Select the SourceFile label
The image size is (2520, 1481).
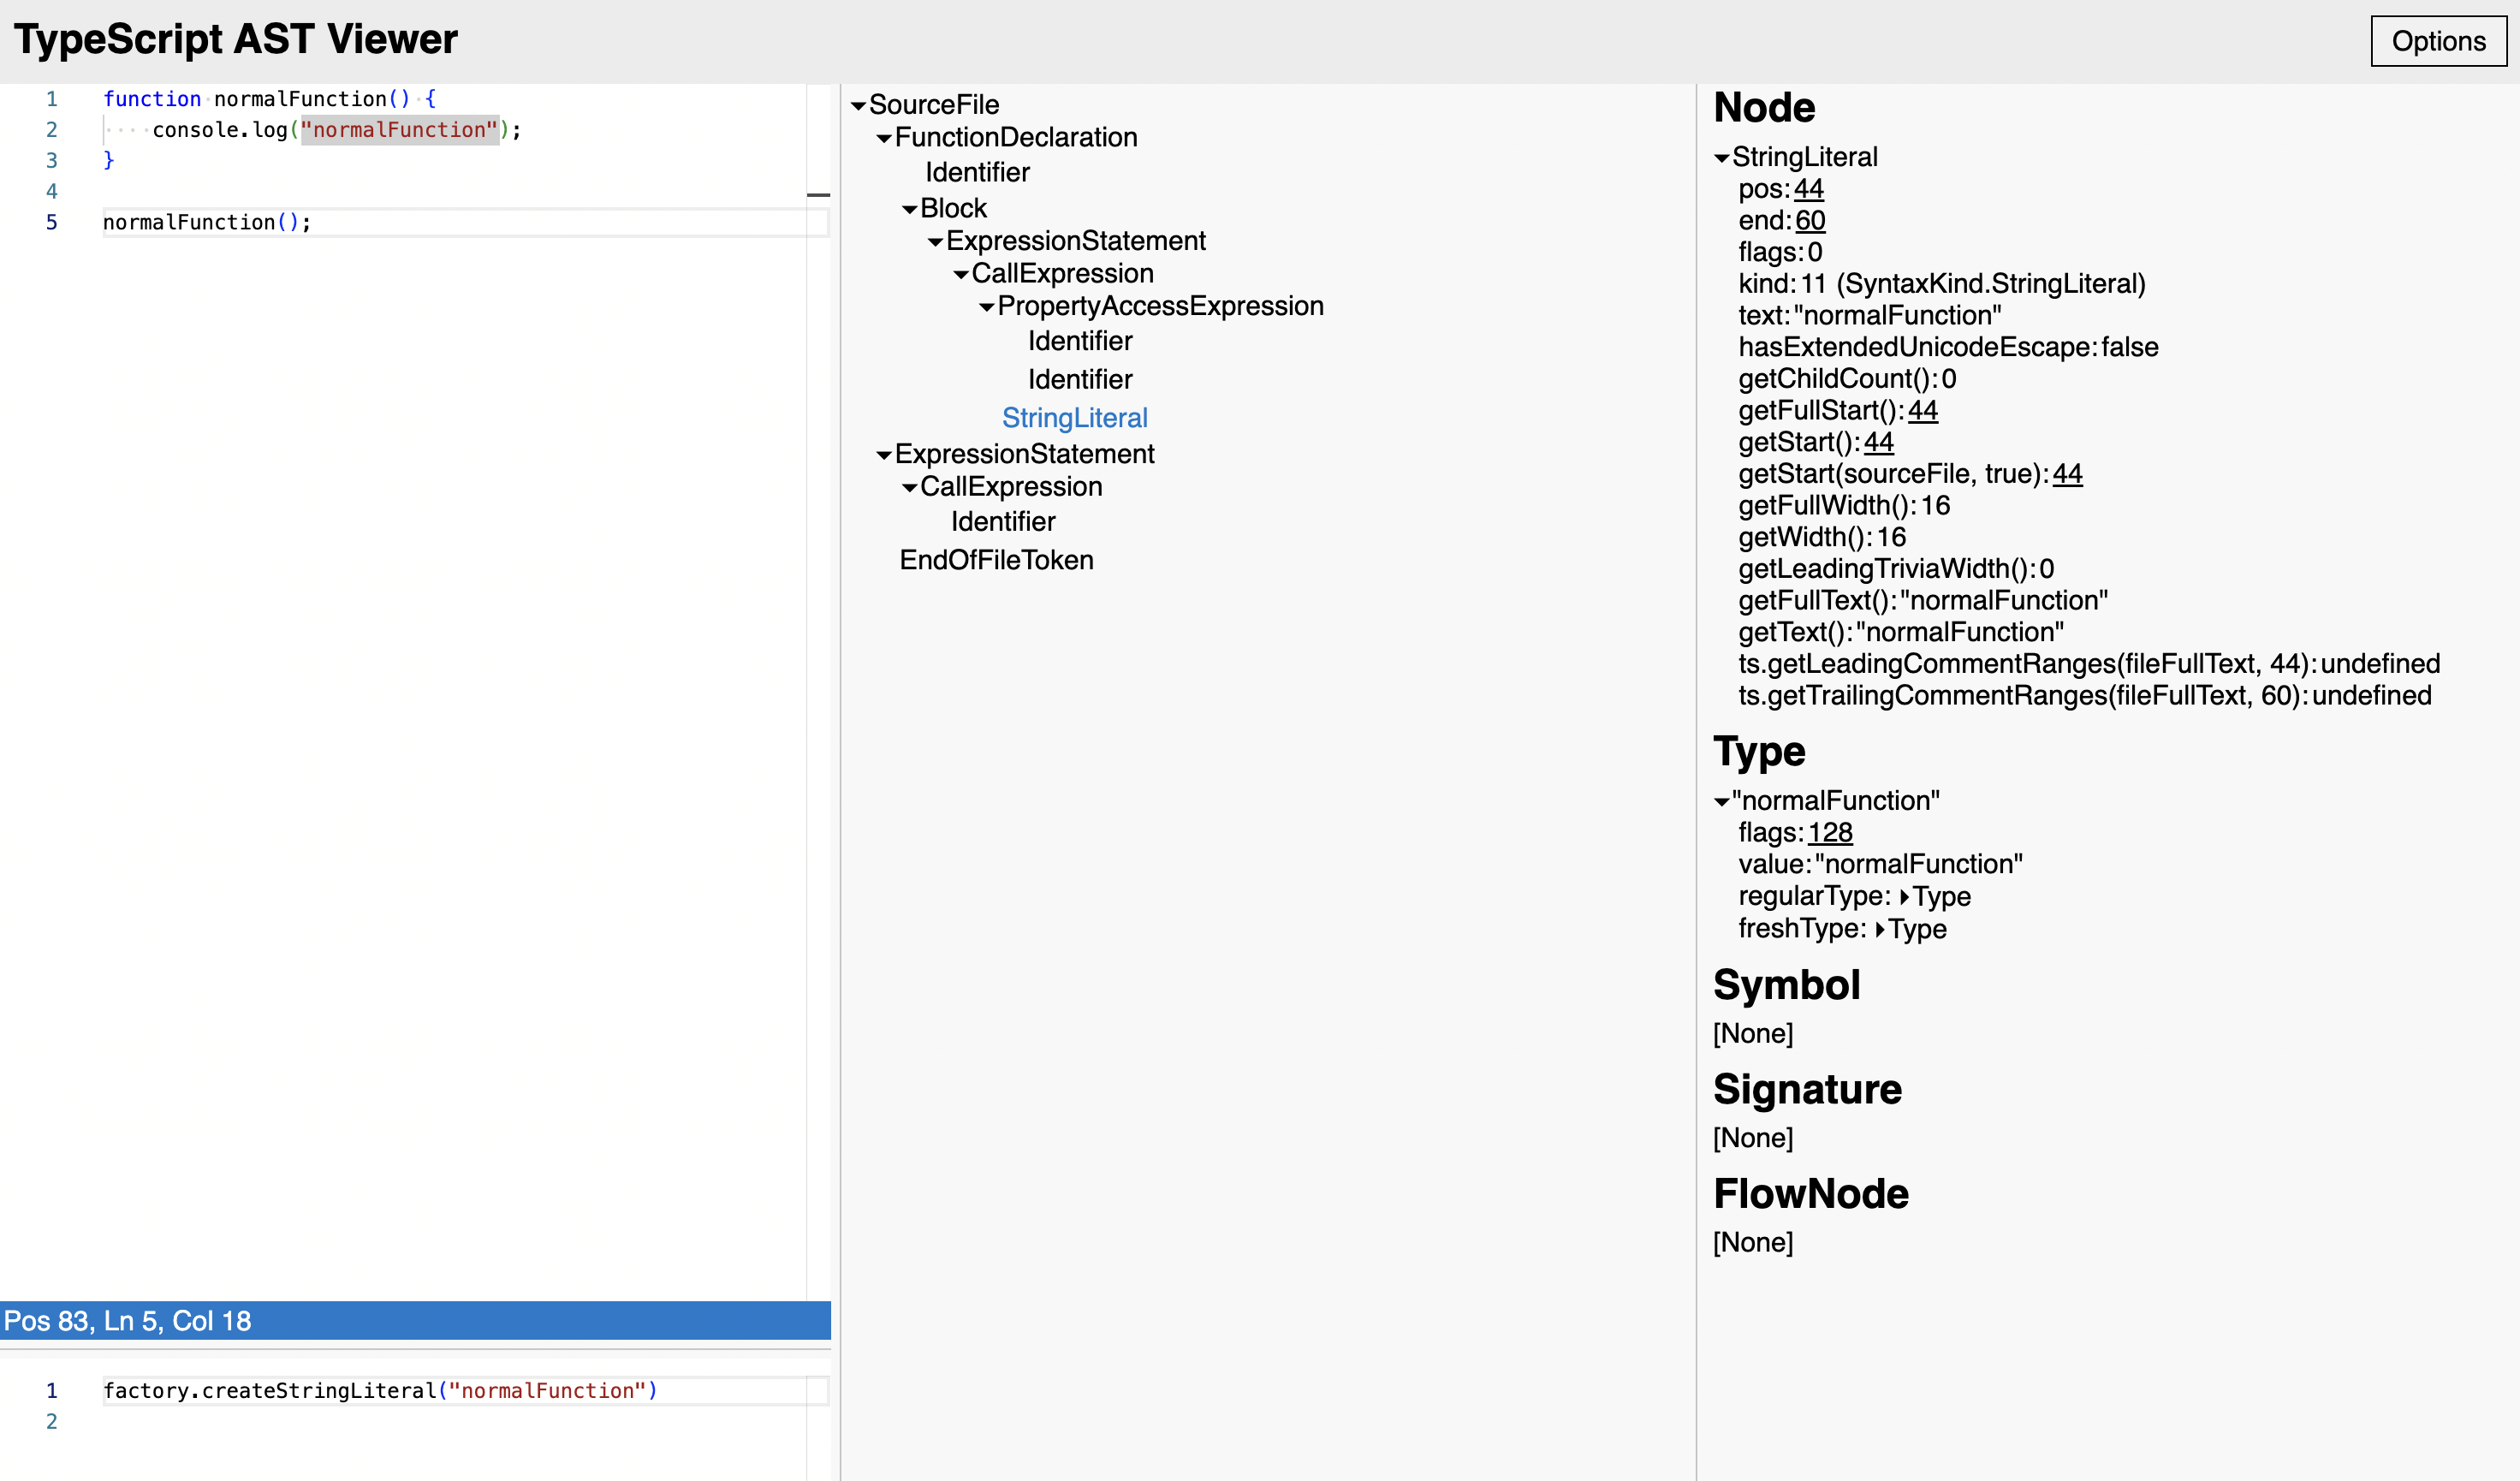[x=934, y=105]
